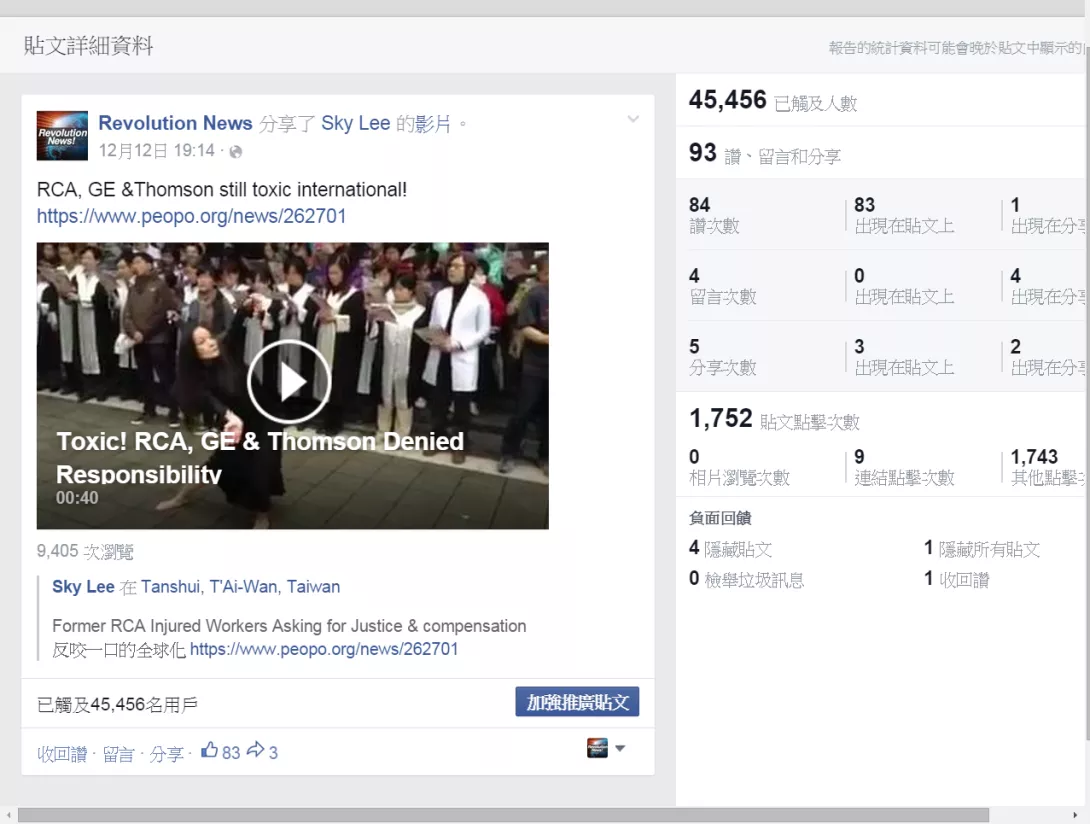
Task: Click the 9,405 次瀏覽 view count
Action: (x=85, y=551)
